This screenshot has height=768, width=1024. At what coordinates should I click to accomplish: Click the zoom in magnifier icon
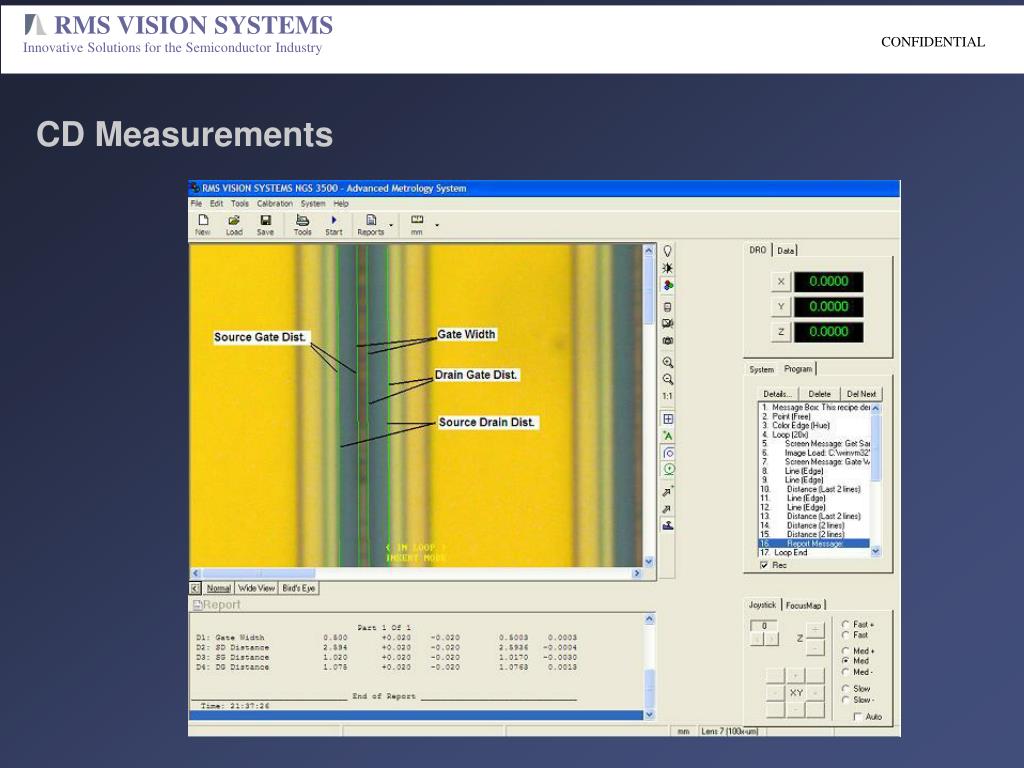pos(667,362)
